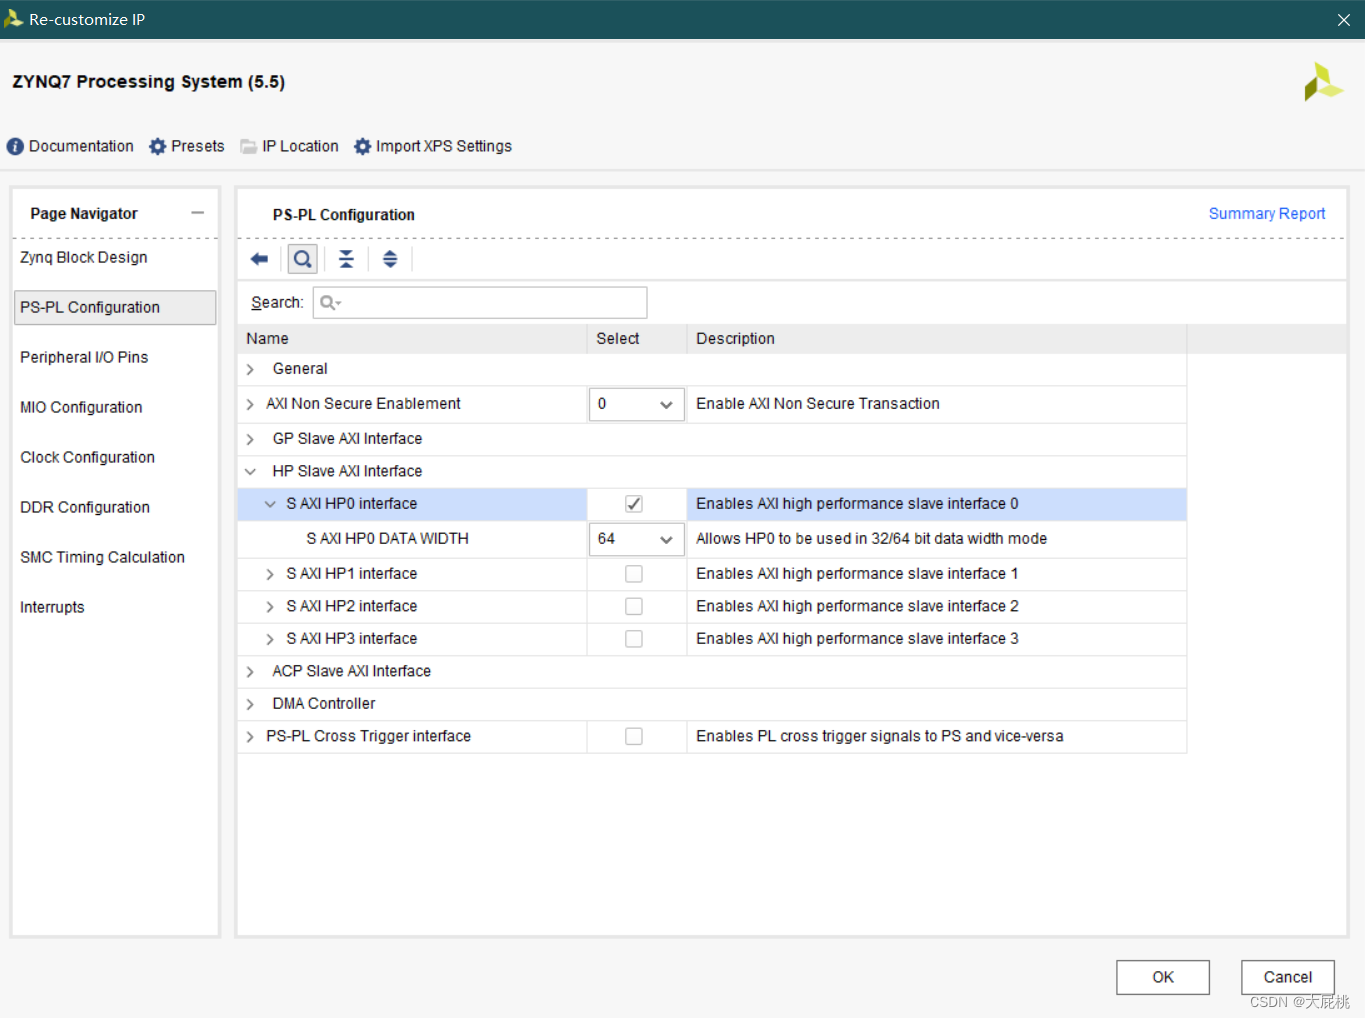The width and height of the screenshot is (1365, 1018).
Task: Select the S AXI HP0 DATA WIDTH row label
Action: tap(387, 539)
